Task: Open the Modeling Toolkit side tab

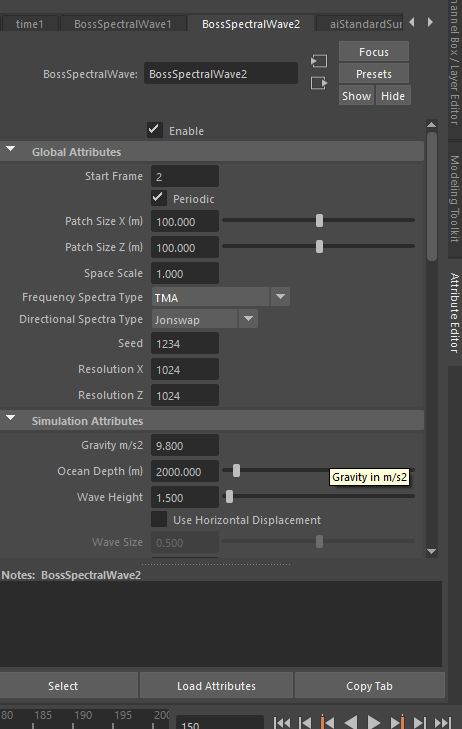Action: point(454,199)
